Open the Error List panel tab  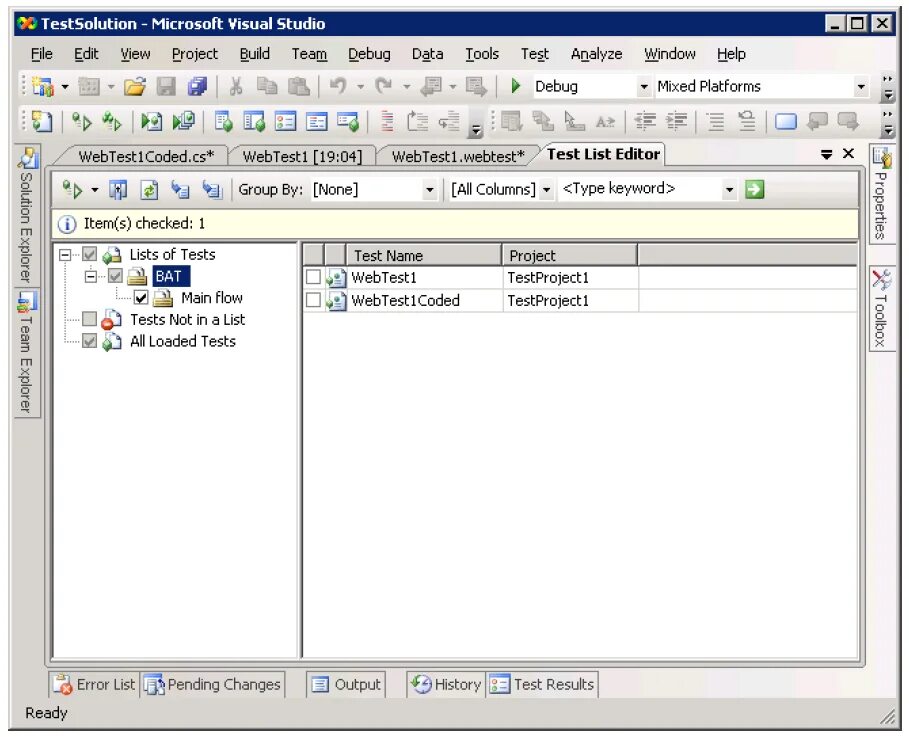(94, 685)
